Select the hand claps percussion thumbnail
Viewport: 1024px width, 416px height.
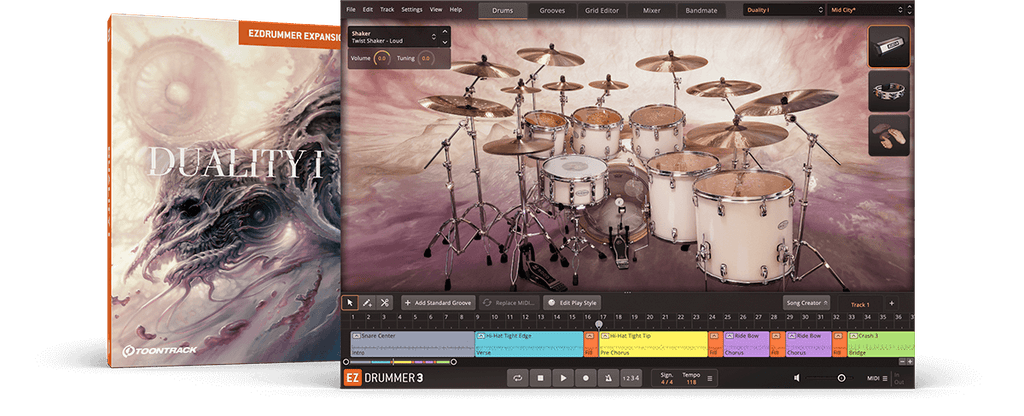click(889, 135)
